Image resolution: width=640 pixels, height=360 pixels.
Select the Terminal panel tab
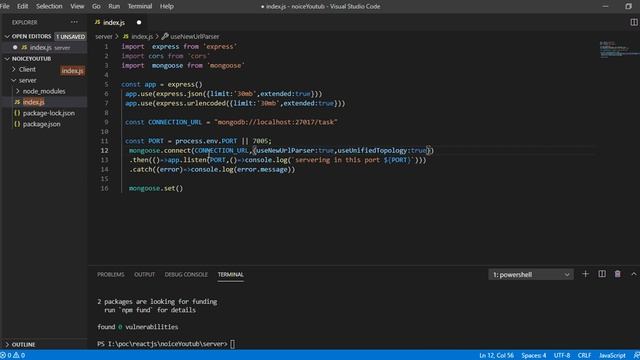coord(231,275)
